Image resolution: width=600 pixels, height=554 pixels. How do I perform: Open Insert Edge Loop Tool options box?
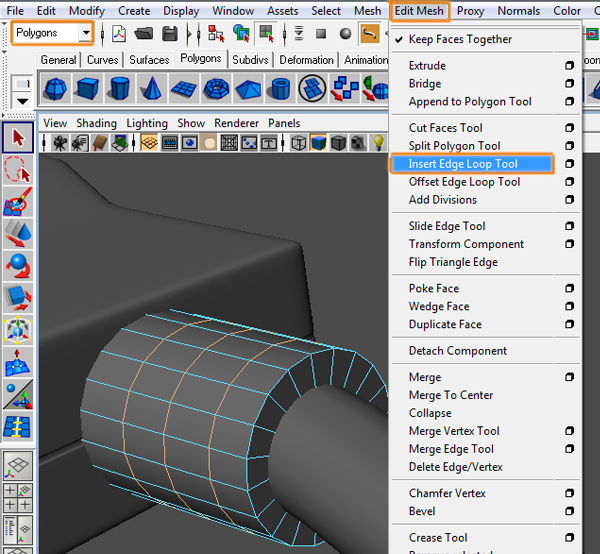pos(569,164)
